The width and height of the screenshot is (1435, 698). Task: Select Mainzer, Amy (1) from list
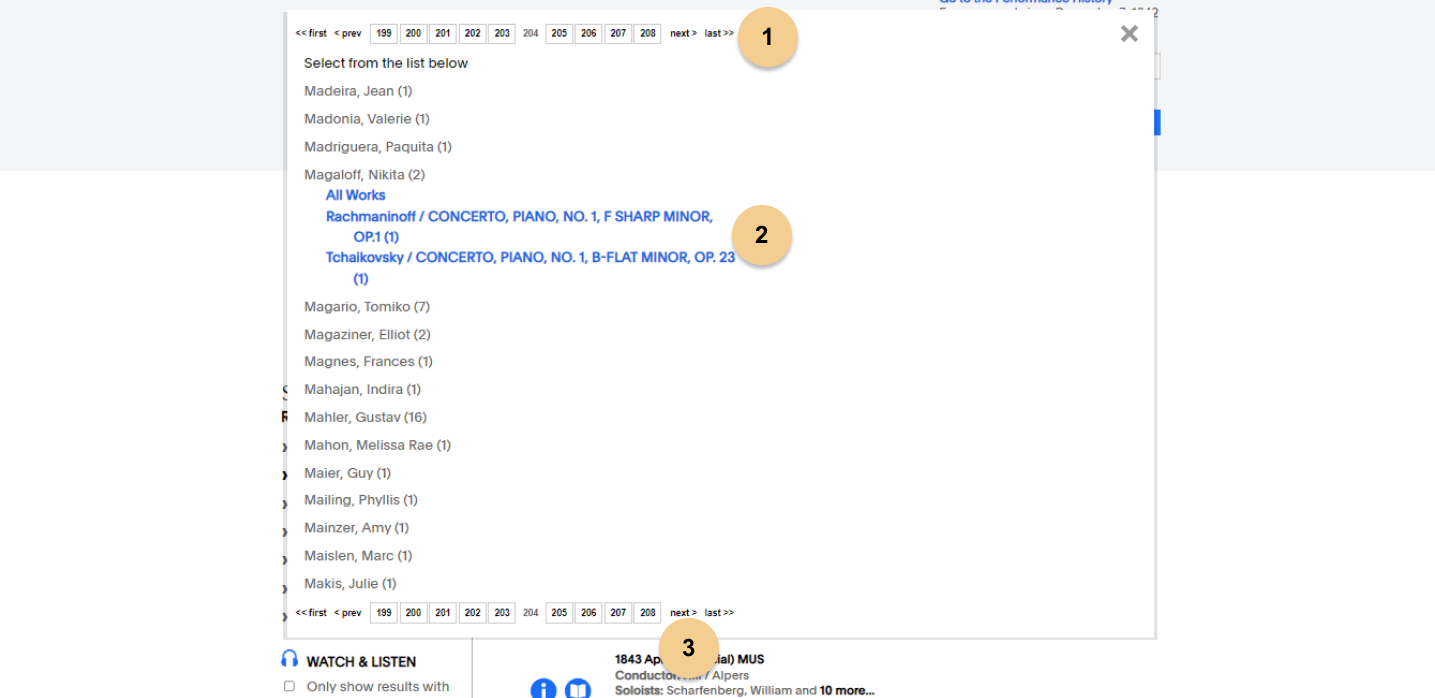pyautogui.click(x=356, y=528)
